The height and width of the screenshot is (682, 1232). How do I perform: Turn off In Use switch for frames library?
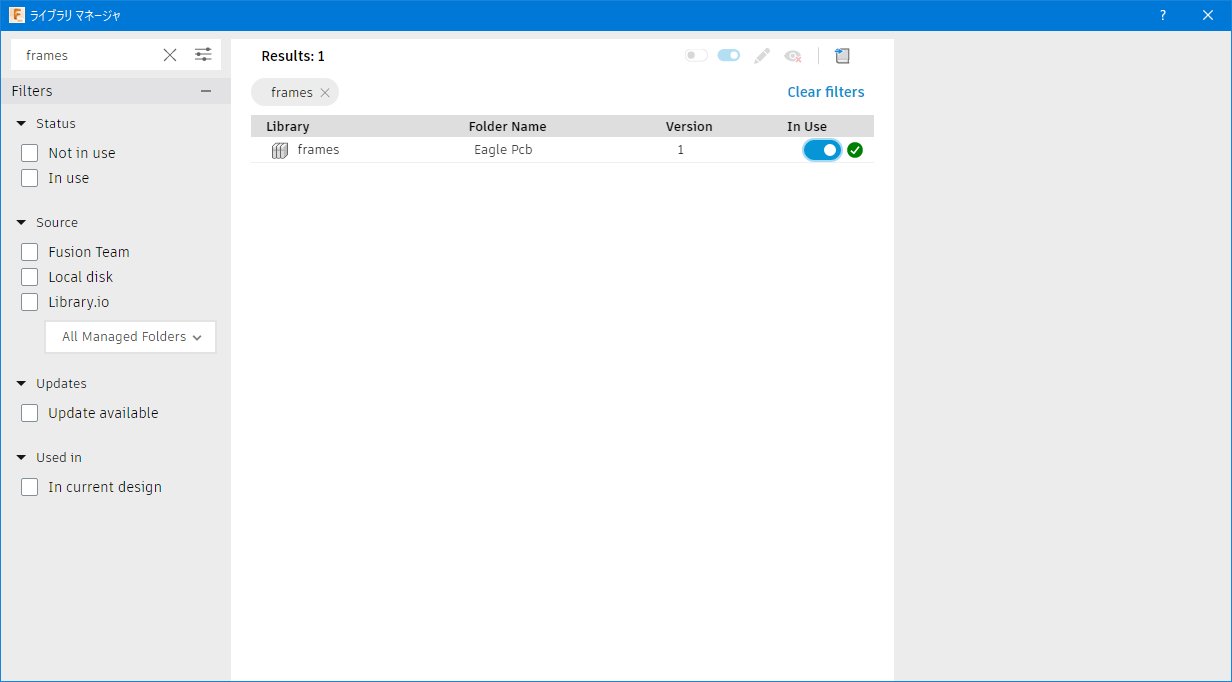[822, 150]
